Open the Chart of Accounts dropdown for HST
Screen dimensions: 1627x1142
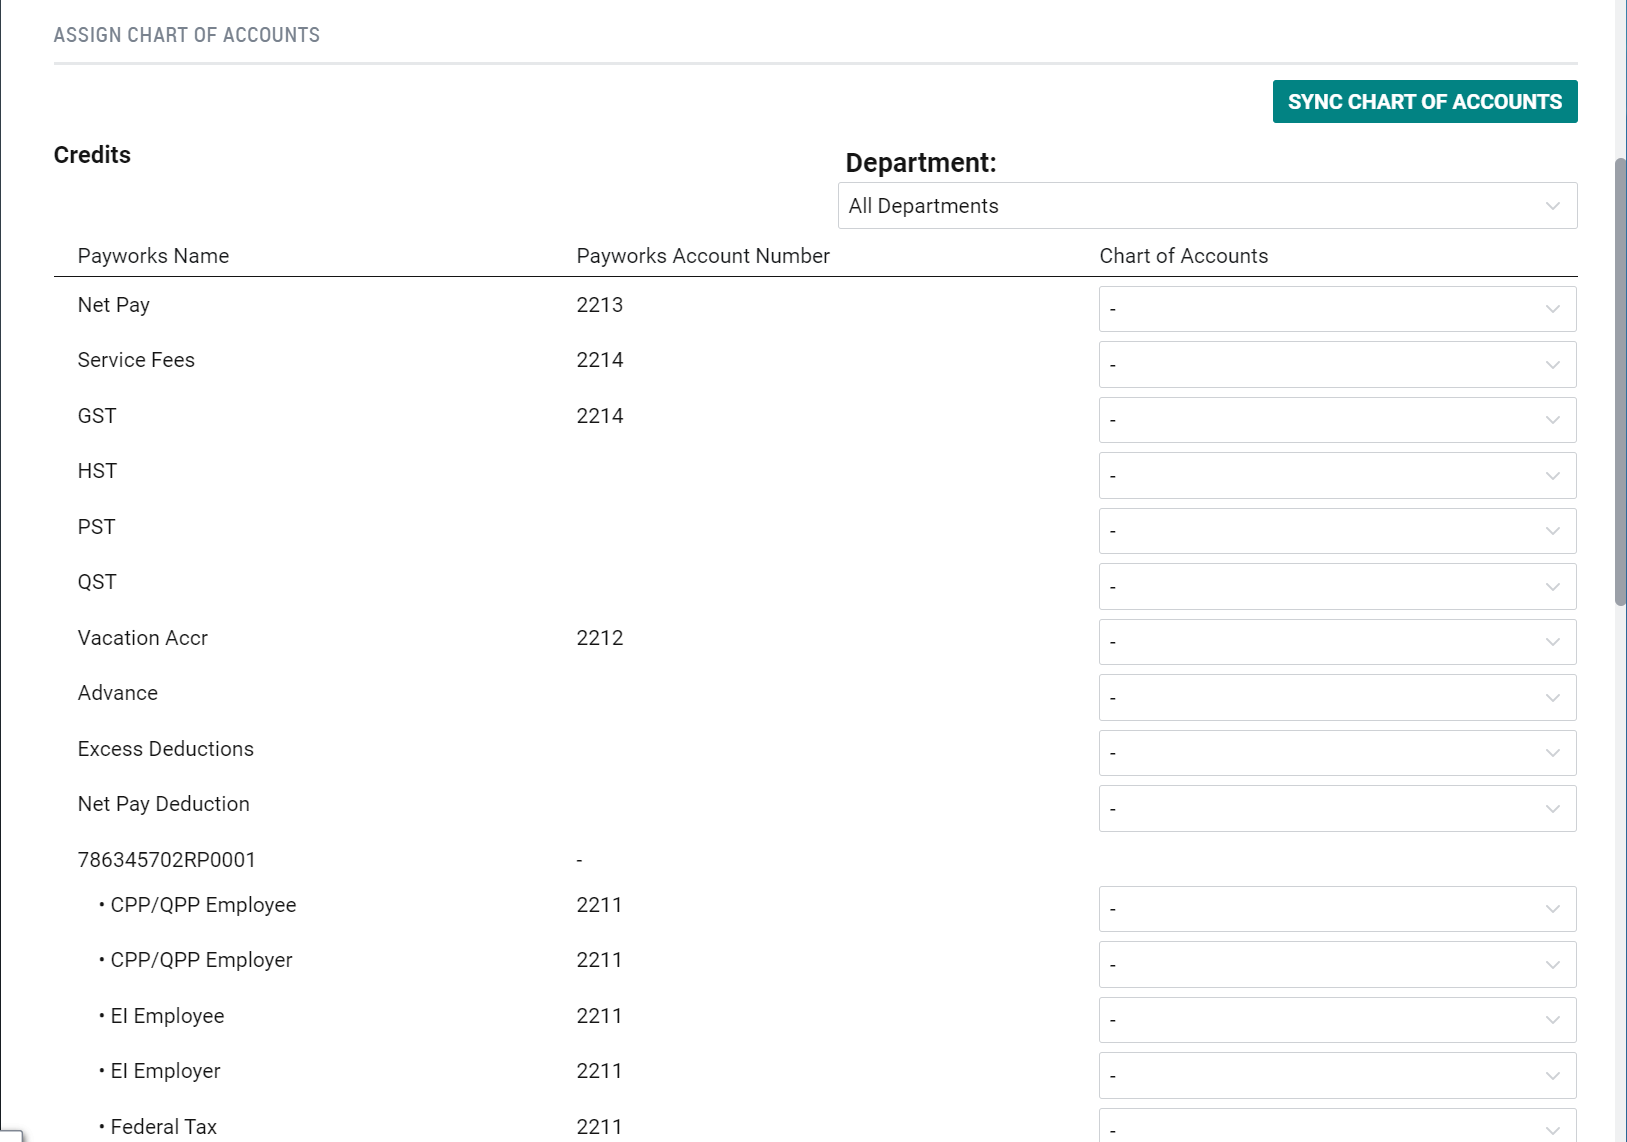pyautogui.click(x=1337, y=475)
